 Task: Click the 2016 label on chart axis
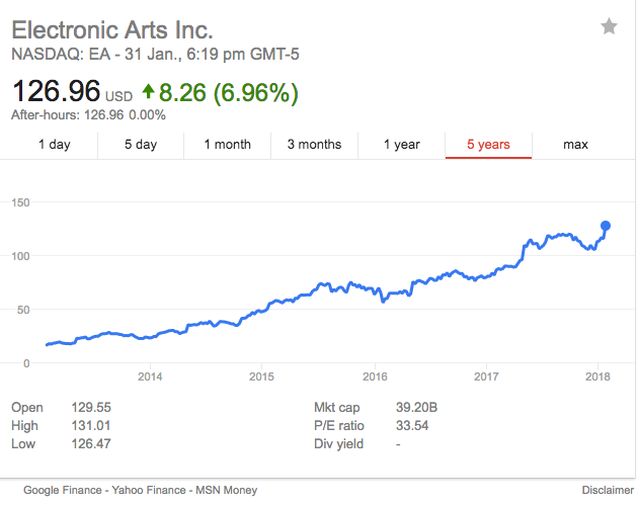[x=375, y=377]
